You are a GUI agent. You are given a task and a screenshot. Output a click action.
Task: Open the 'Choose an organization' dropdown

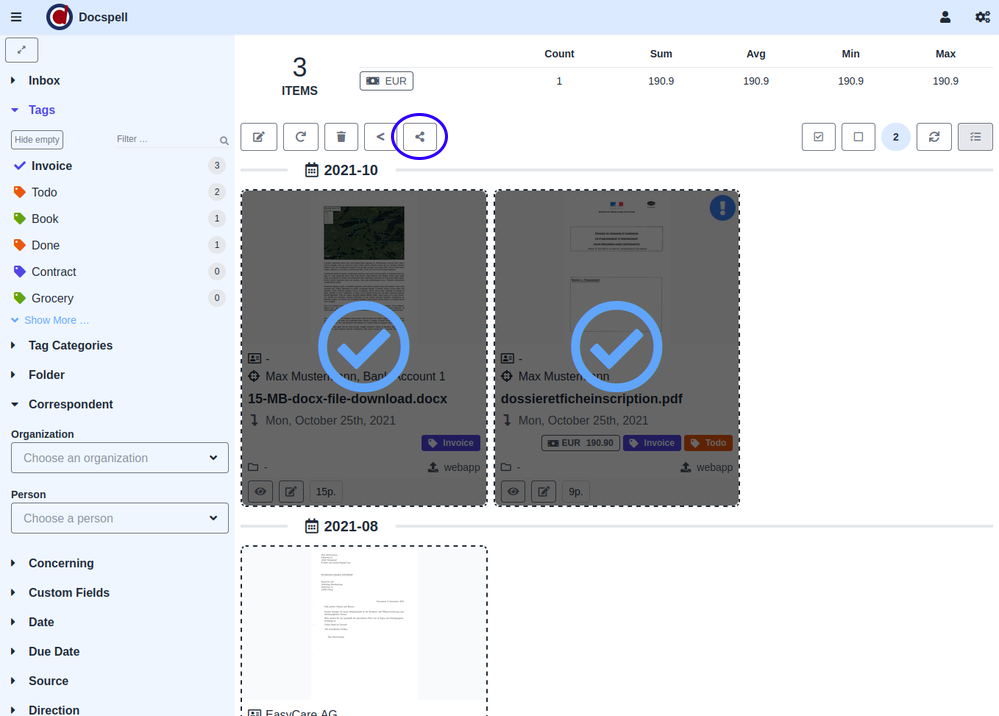120,458
